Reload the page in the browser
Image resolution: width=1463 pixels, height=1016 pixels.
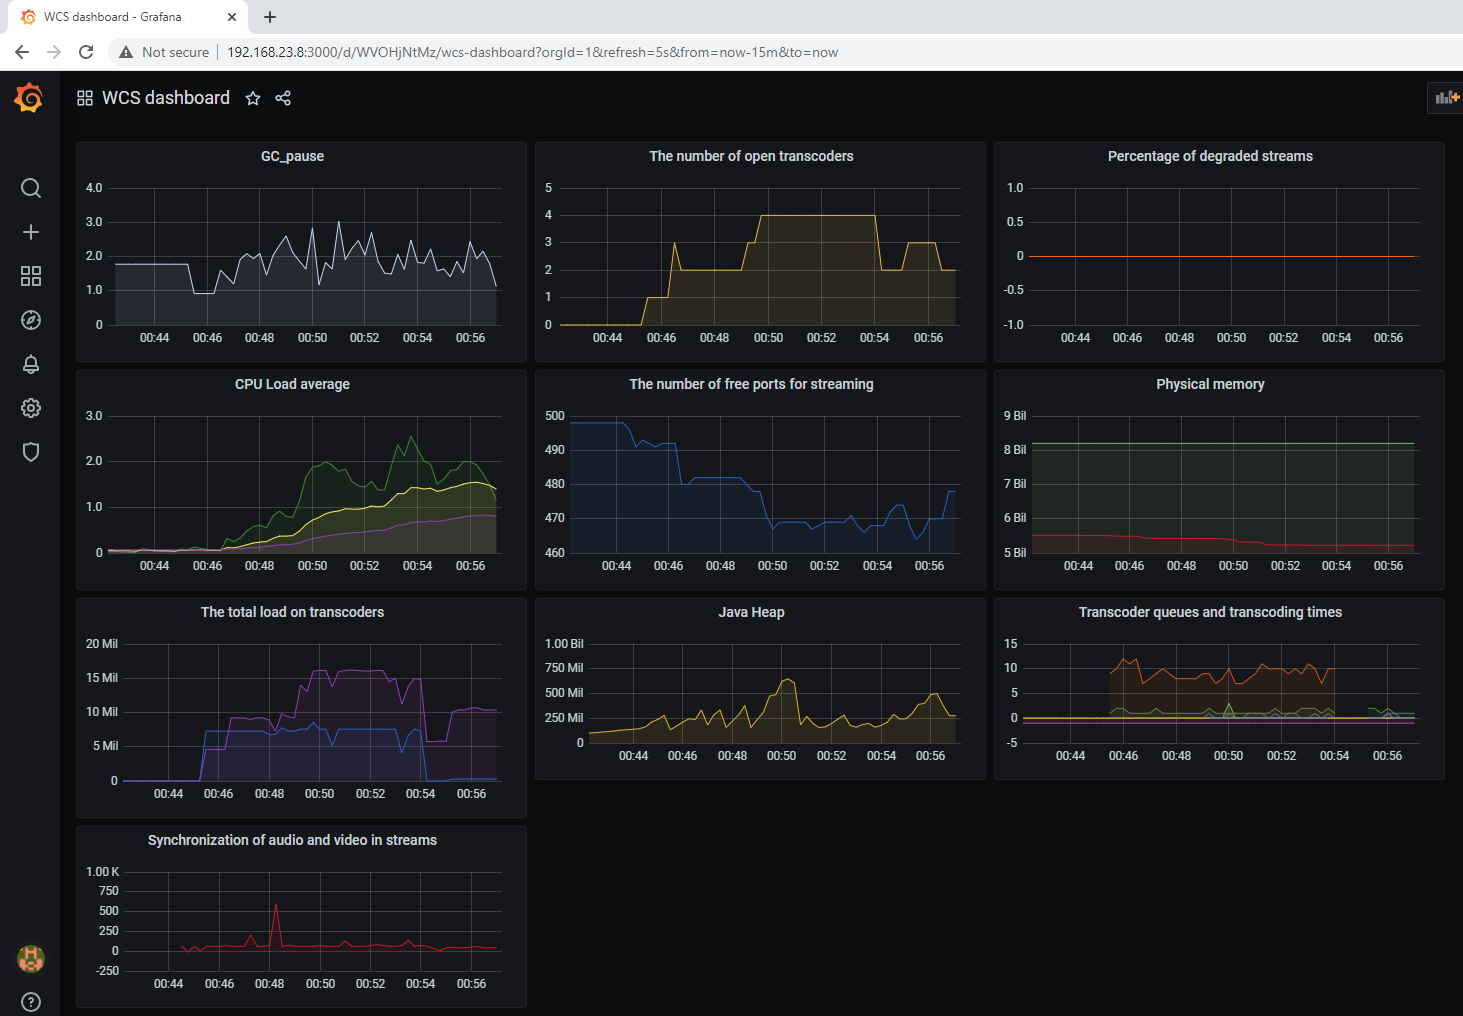click(x=85, y=51)
